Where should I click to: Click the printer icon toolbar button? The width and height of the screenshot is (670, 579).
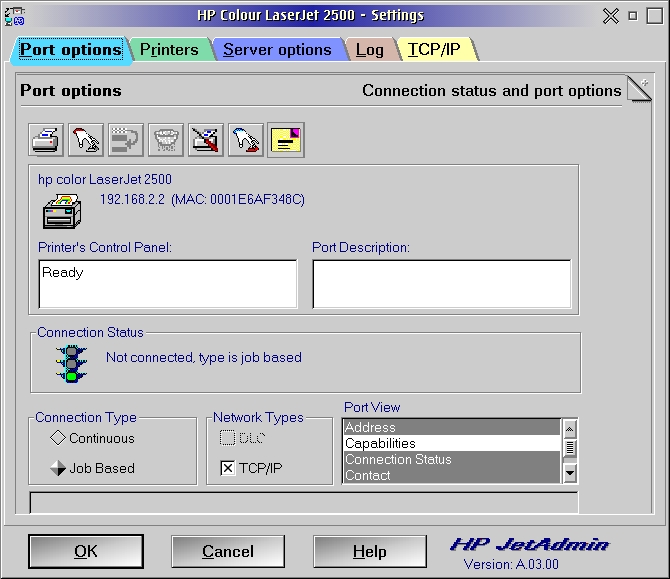(46, 140)
